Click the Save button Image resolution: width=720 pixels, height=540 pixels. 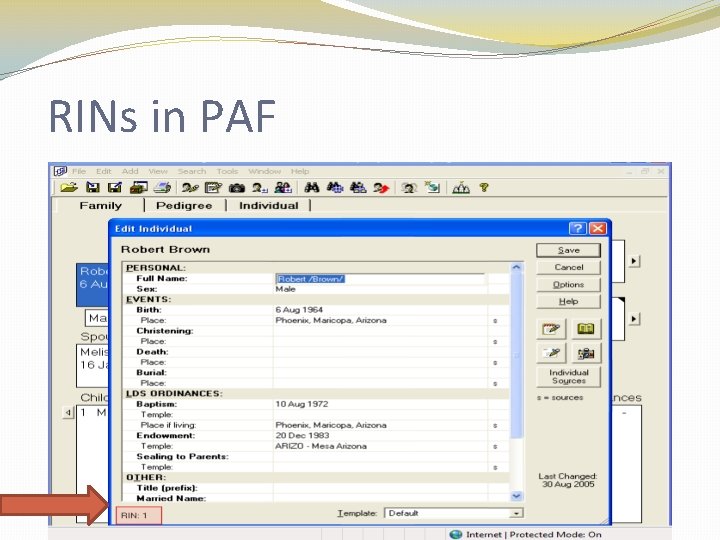tap(568, 250)
